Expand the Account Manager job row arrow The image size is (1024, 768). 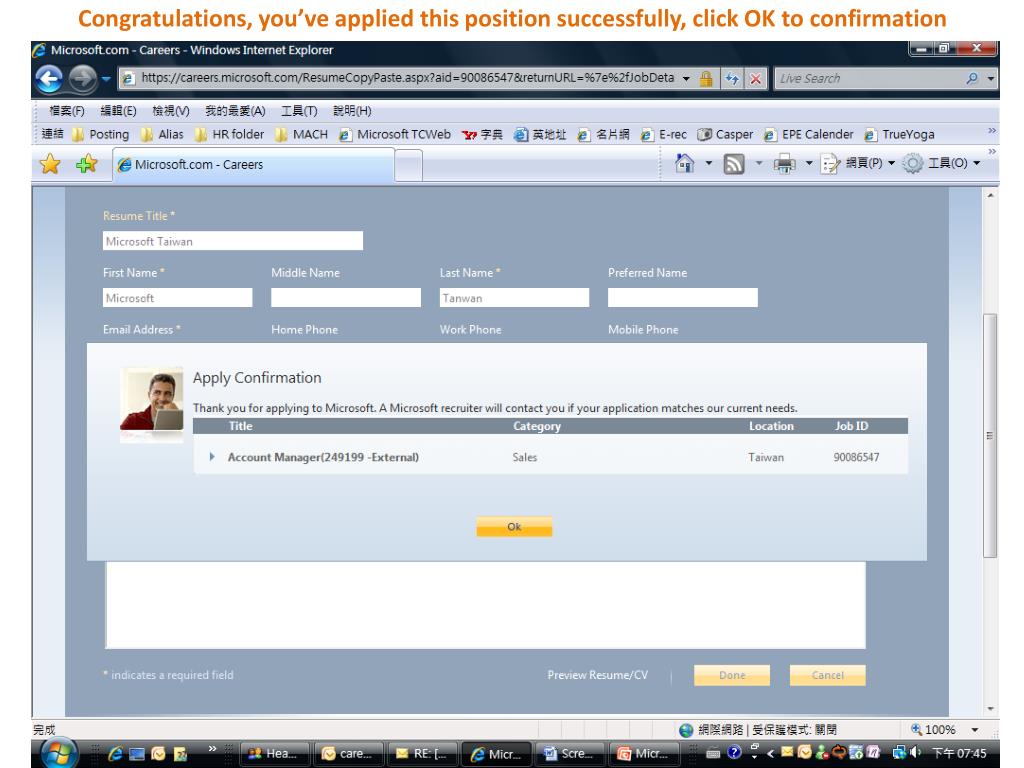(212, 457)
